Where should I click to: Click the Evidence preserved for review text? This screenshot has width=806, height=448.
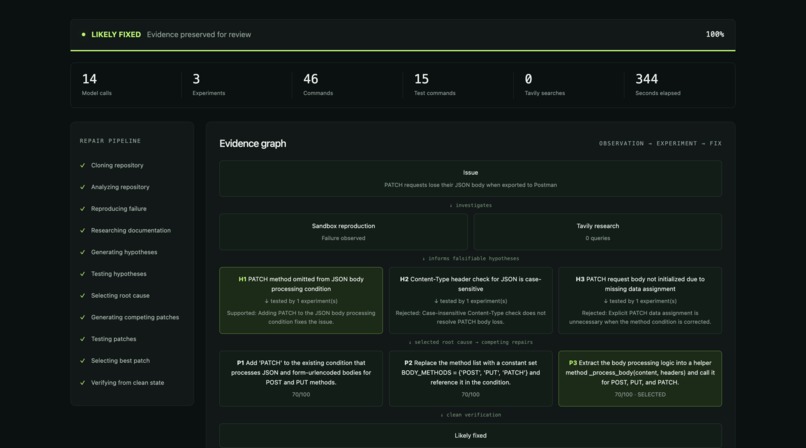(199, 34)
